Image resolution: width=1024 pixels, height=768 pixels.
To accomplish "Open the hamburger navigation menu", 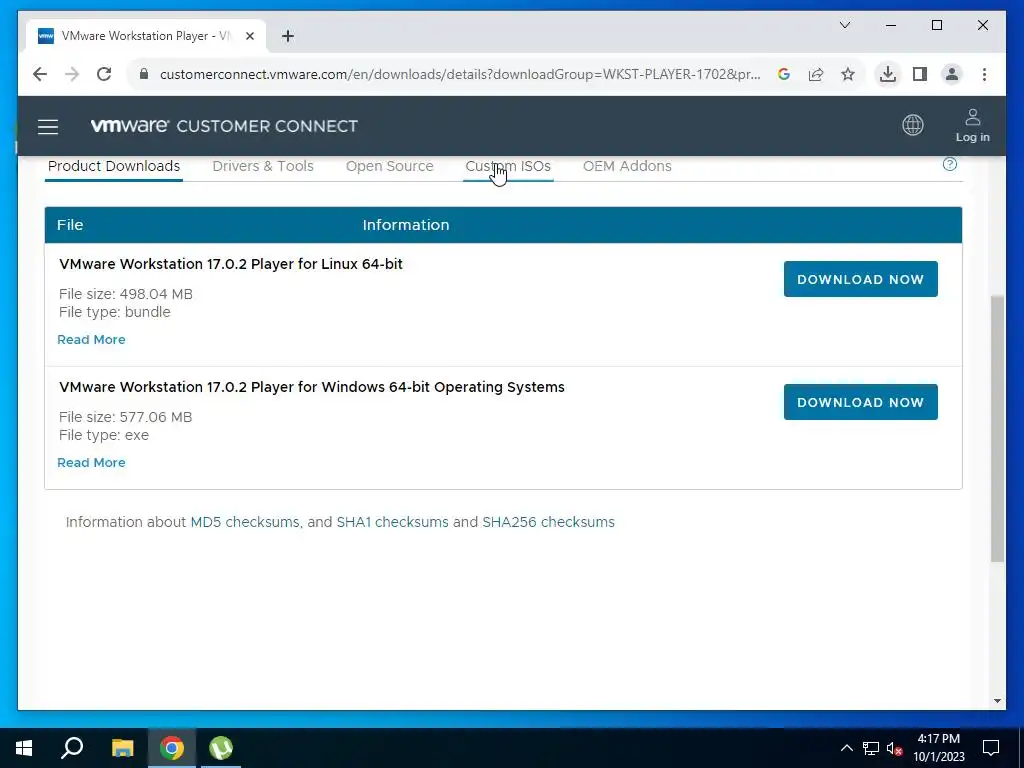I will 48,126.
